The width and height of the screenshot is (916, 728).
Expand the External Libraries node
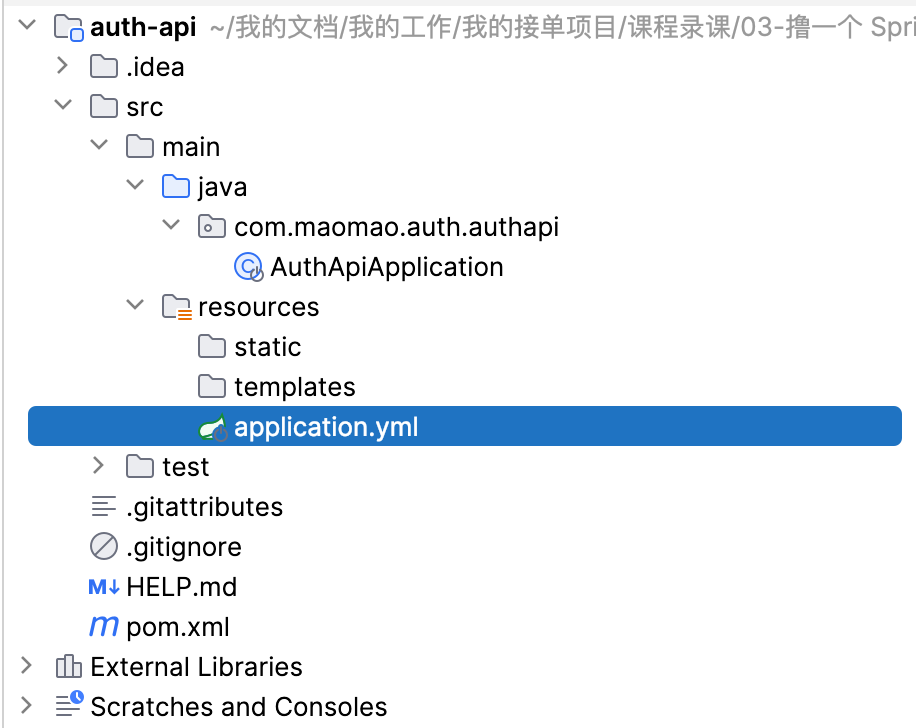tap(27, 667)
